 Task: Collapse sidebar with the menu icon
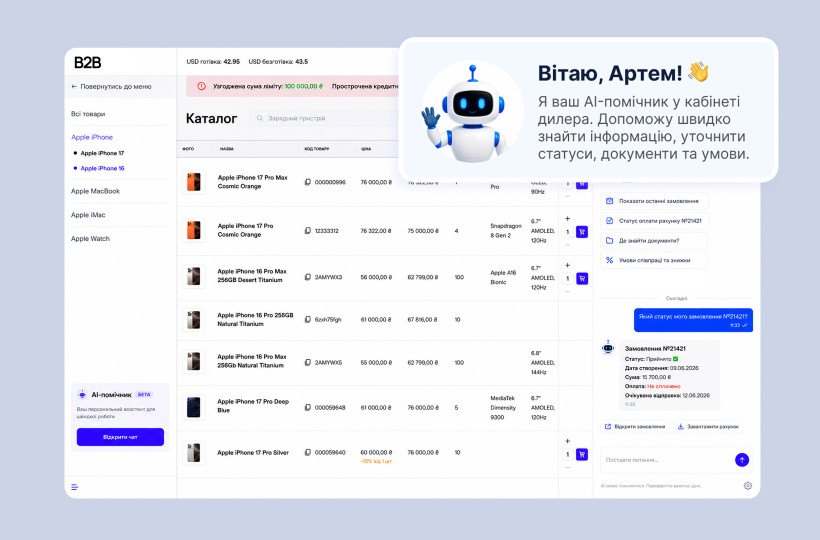(x=75, y=487)
